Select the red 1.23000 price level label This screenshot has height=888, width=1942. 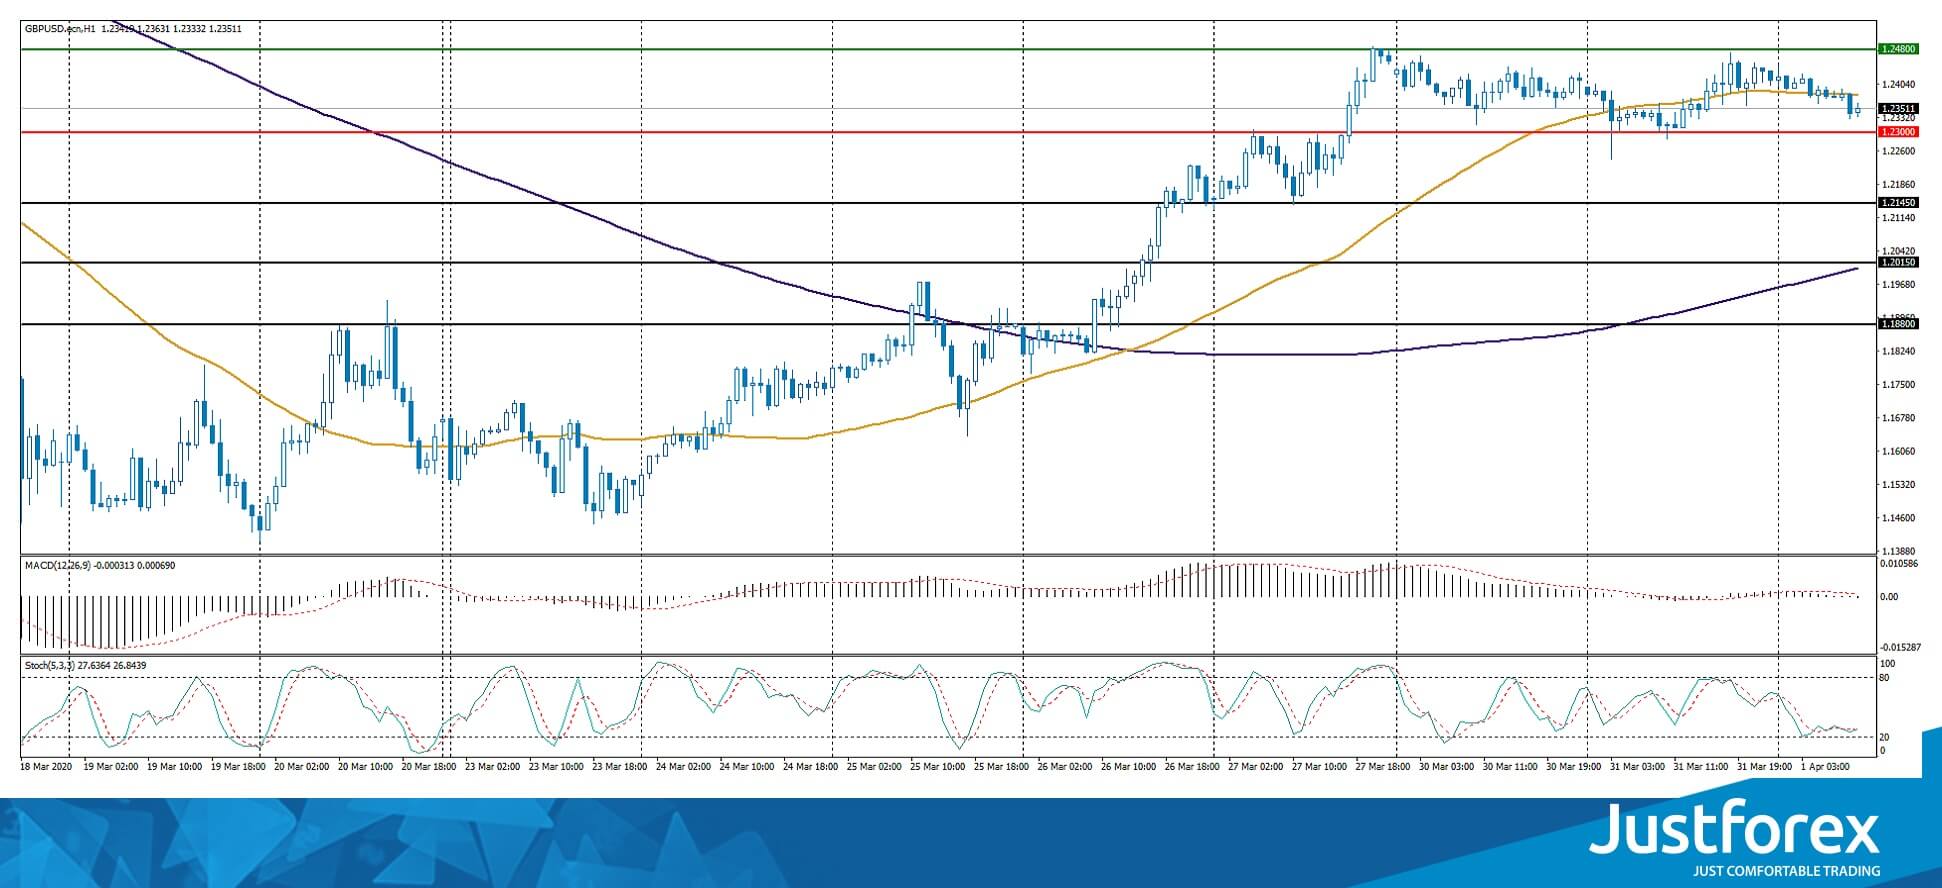[x=1899, y=132]
